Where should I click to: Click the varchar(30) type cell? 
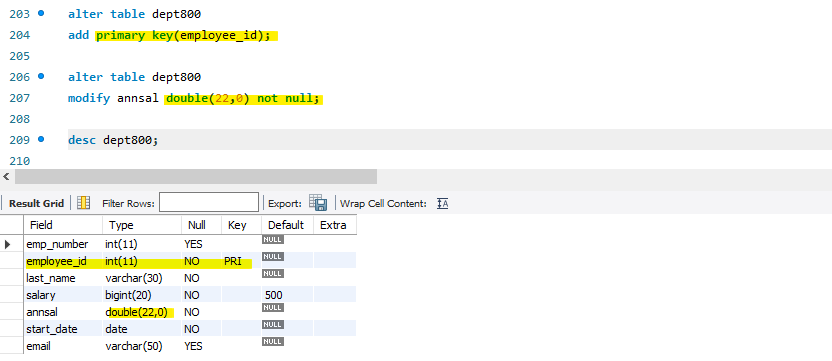coord(142,278)
